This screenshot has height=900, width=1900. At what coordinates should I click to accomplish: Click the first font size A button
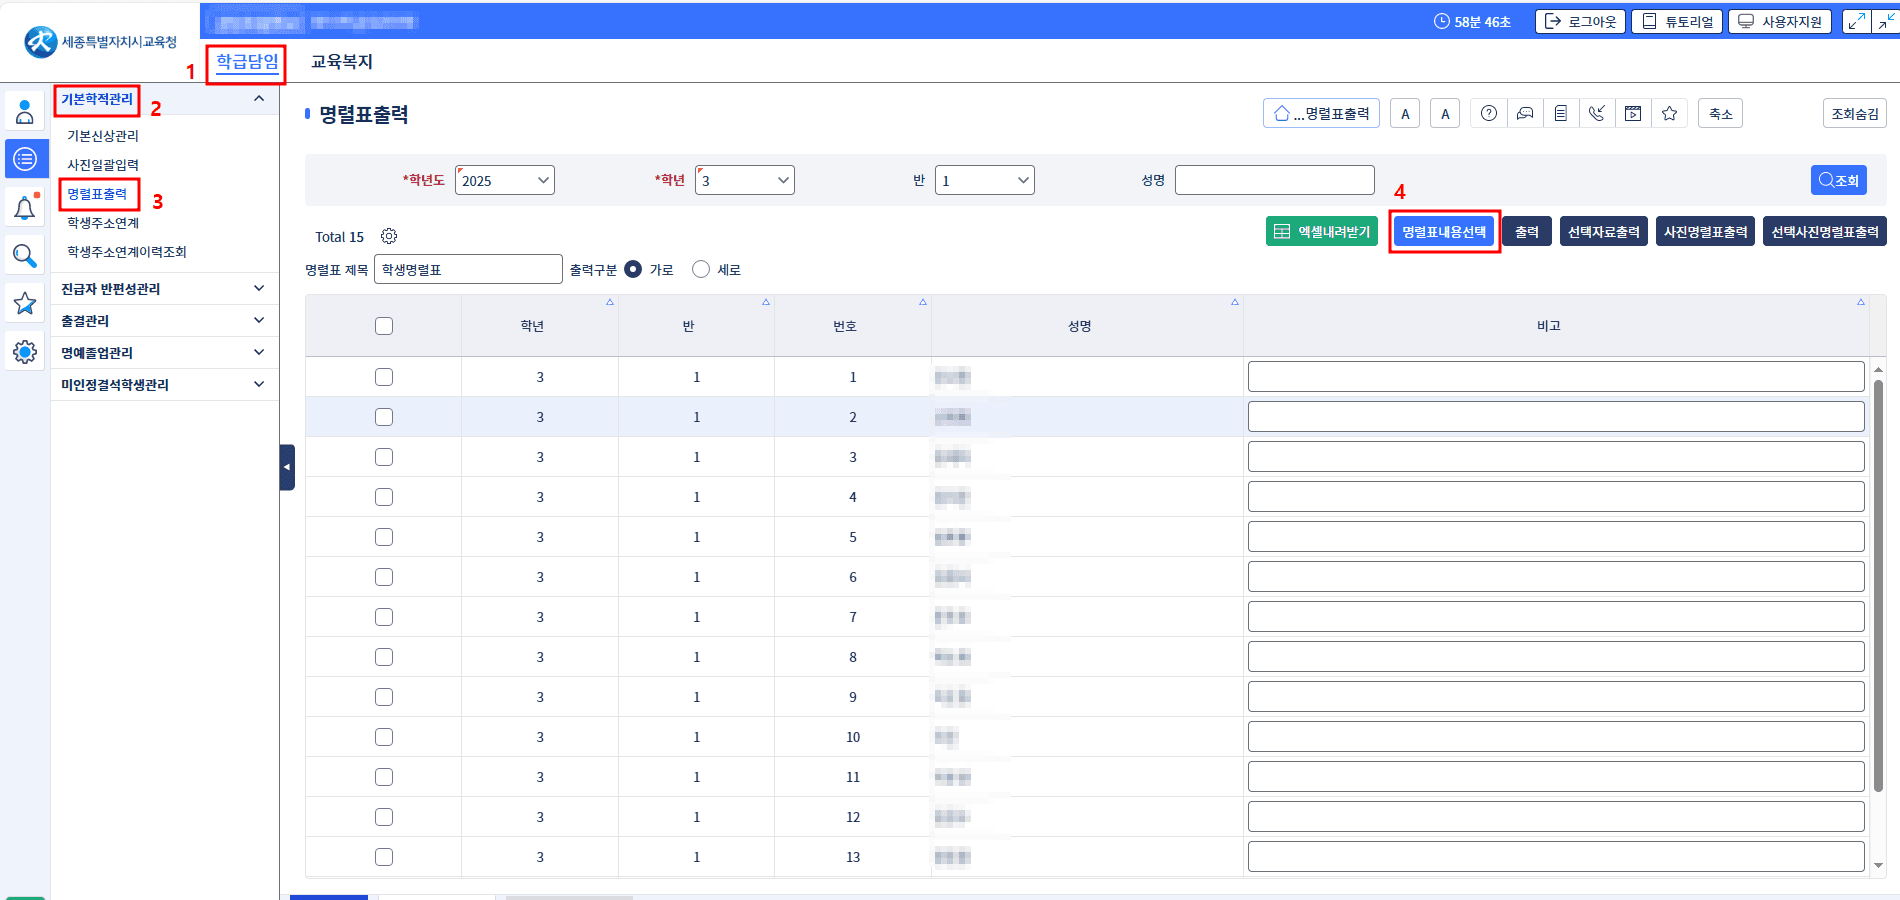click(x=1405, y=114)
